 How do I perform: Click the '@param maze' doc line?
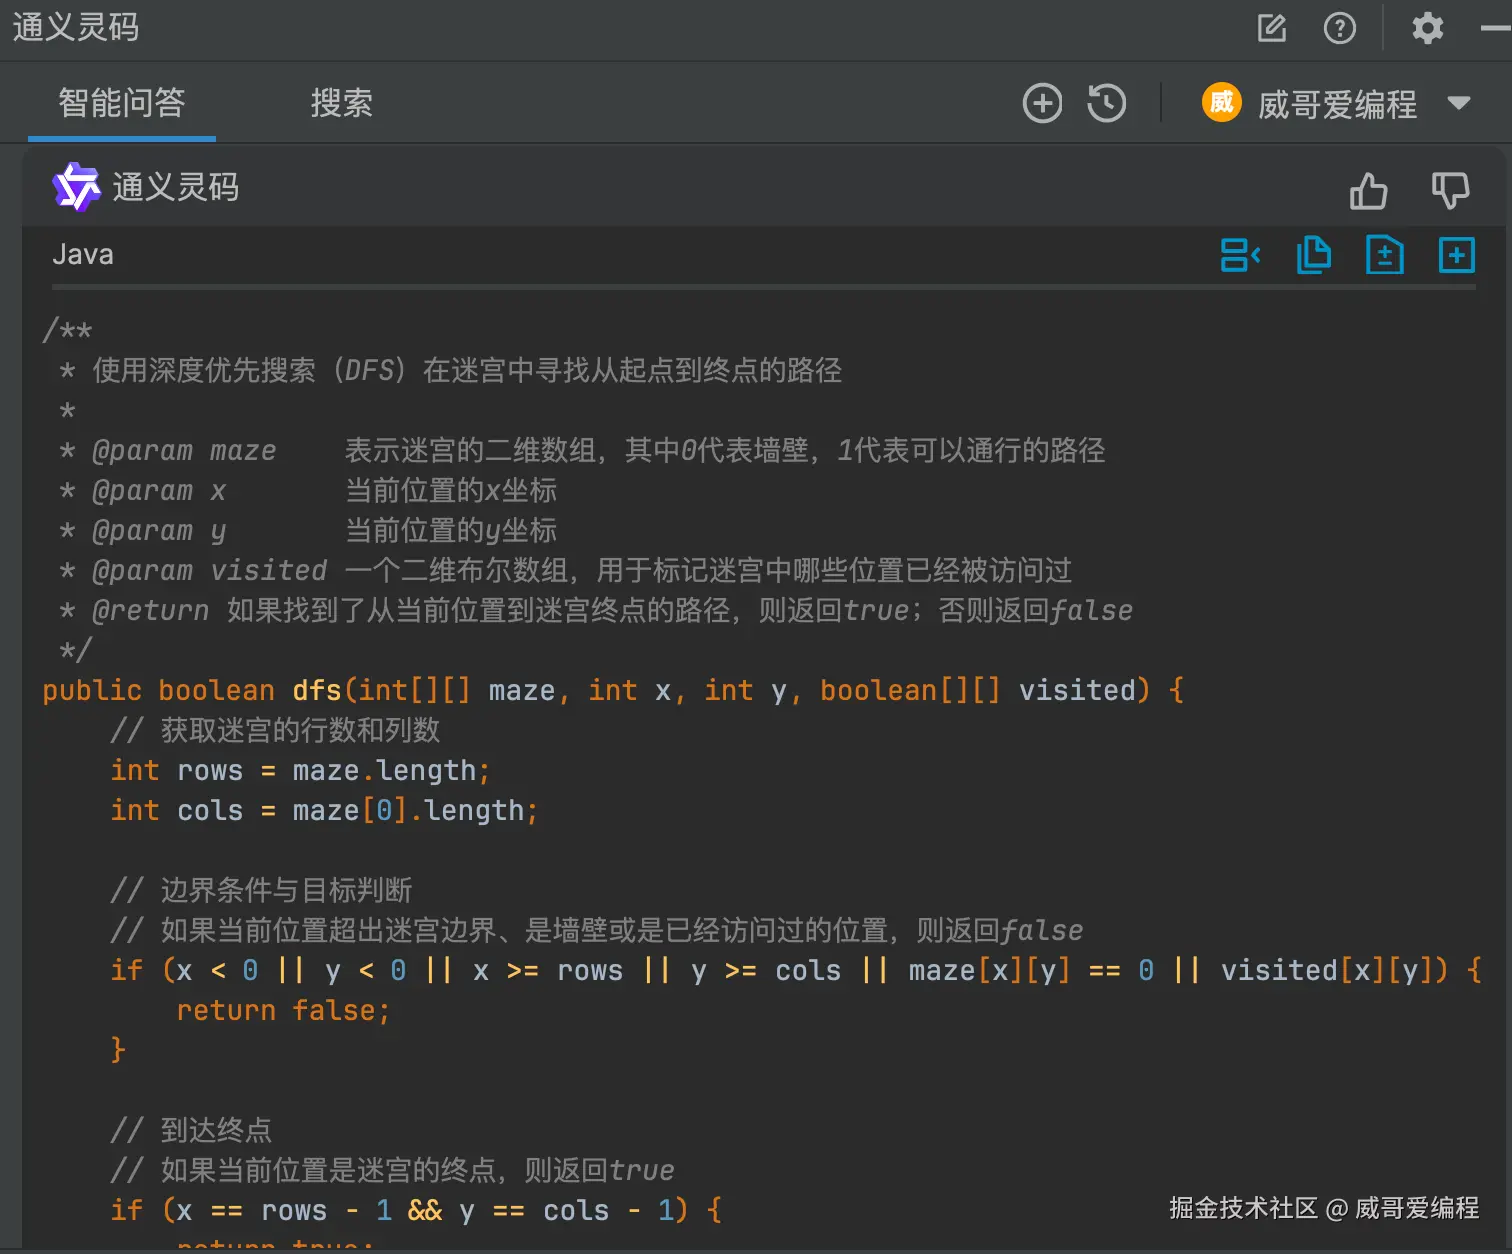[582, 450]
